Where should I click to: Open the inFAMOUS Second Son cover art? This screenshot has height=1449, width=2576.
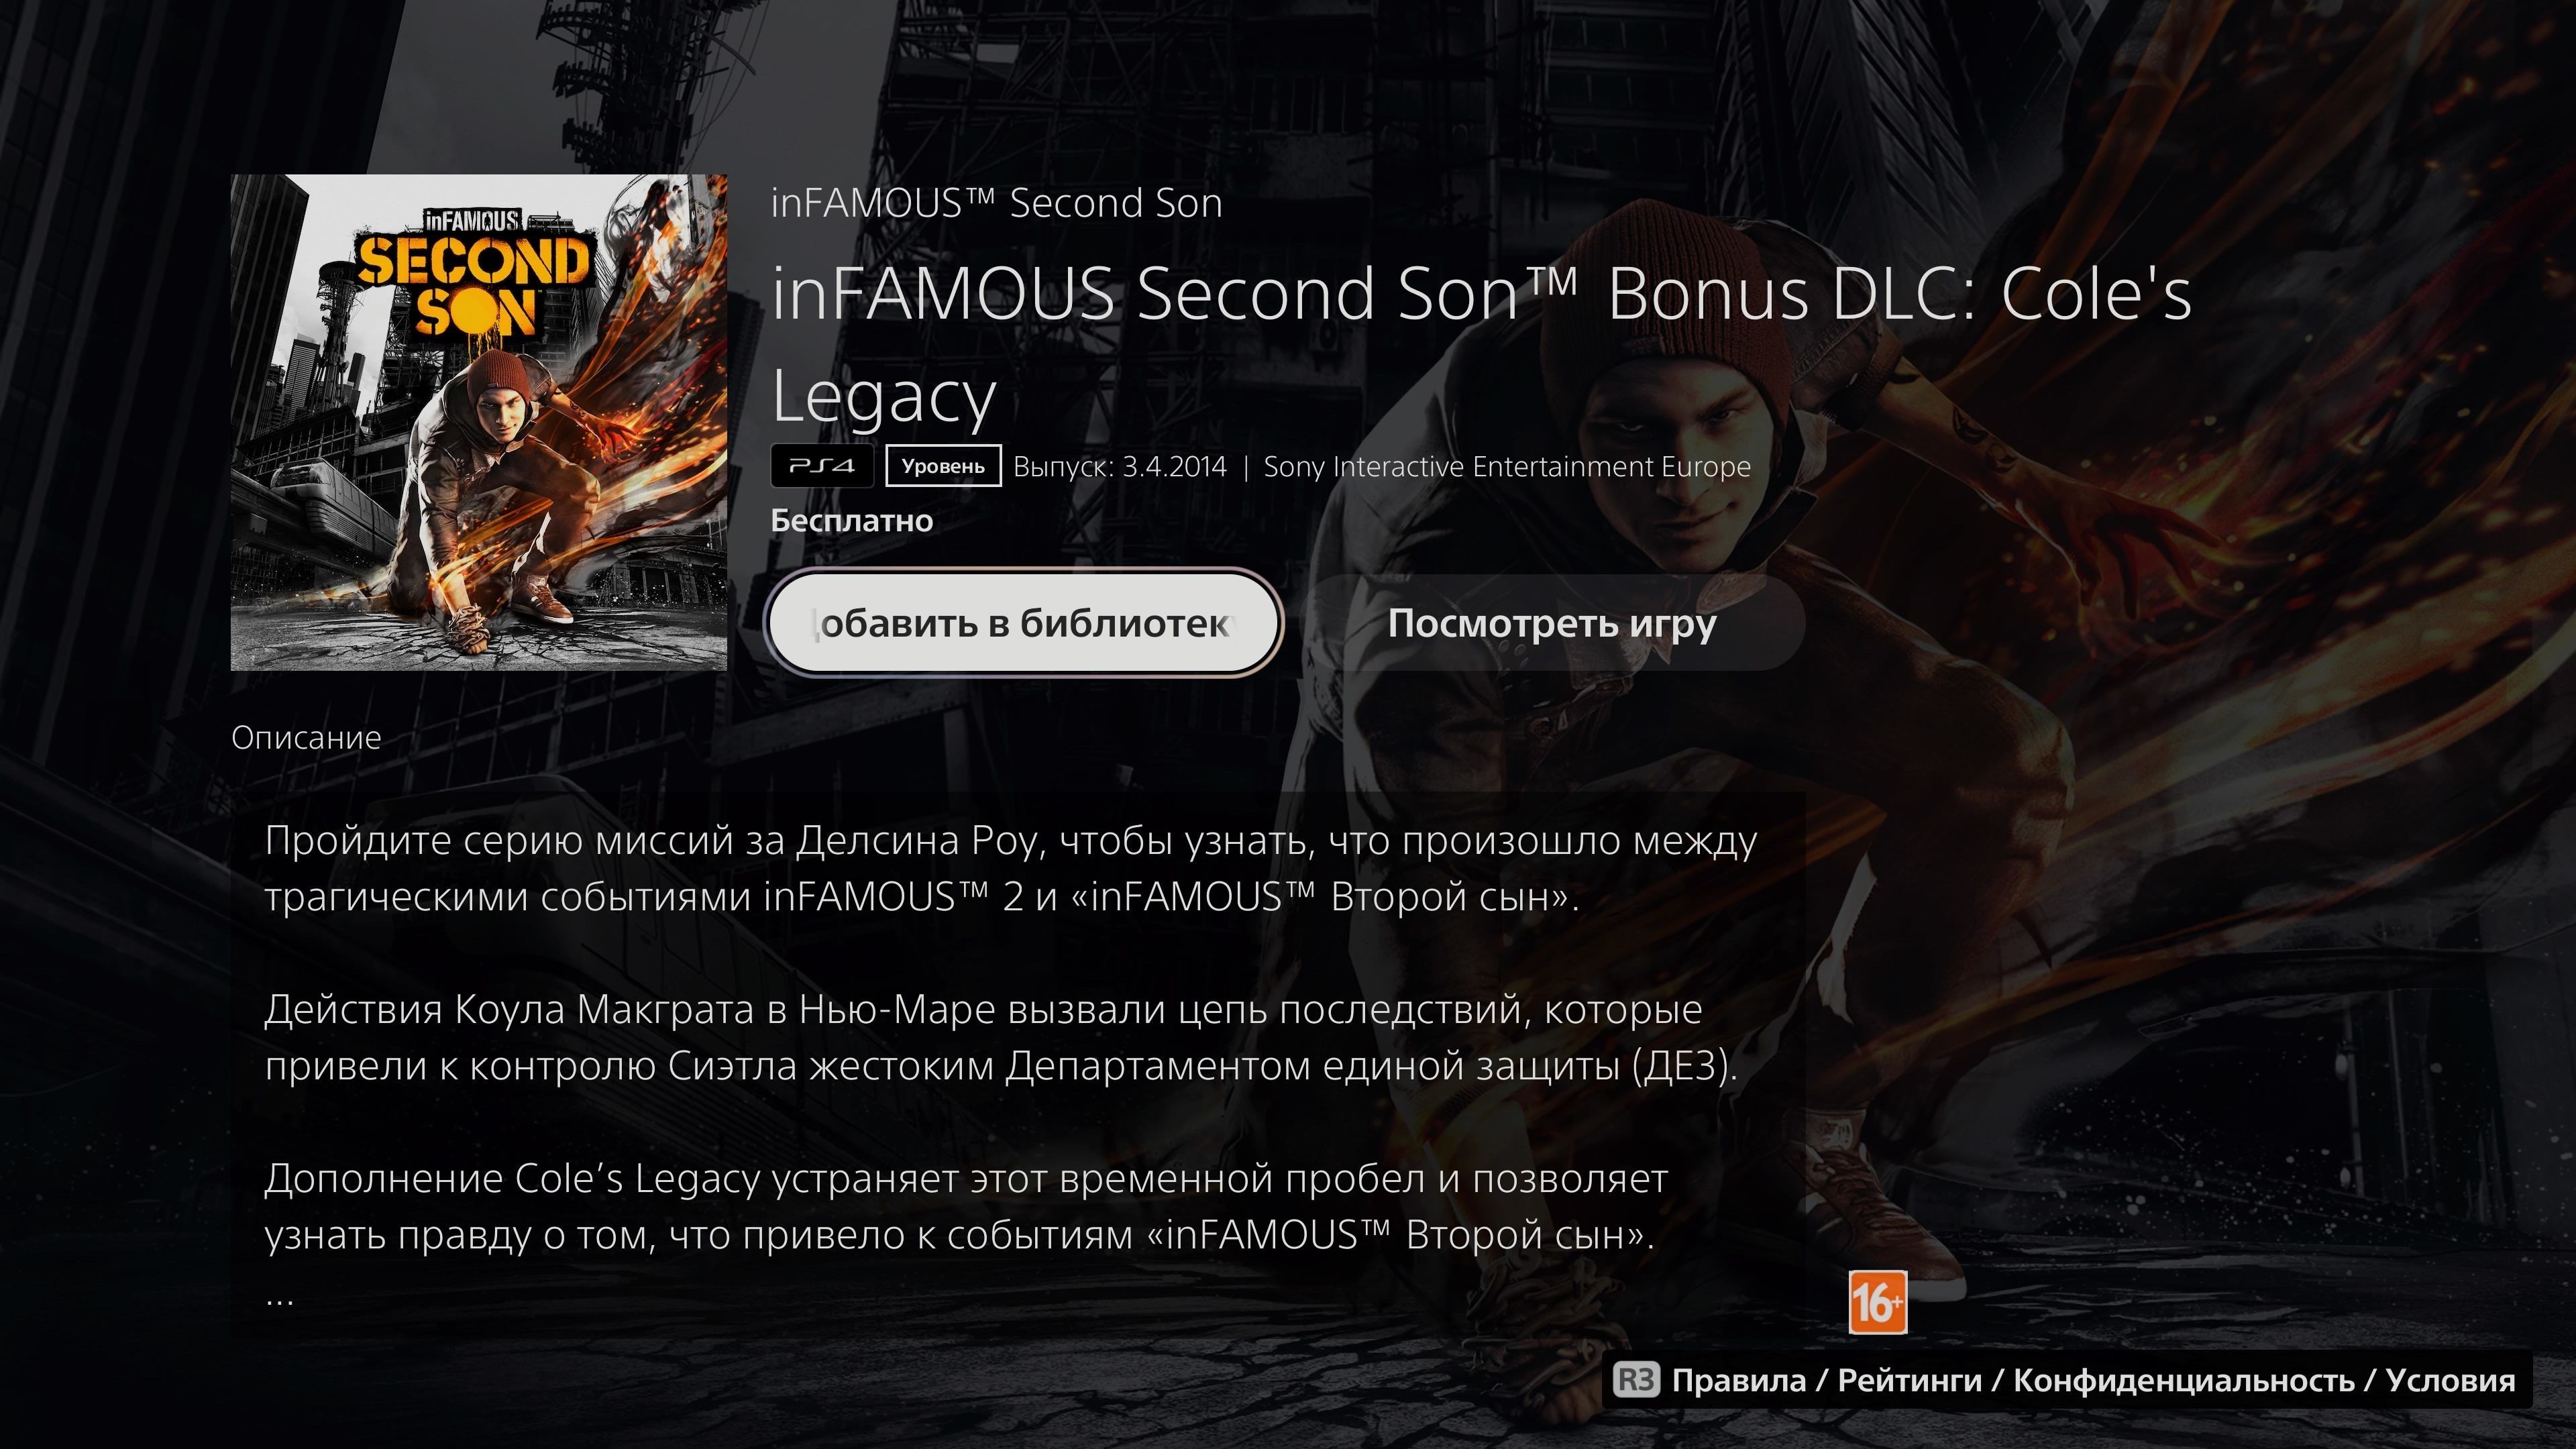(479, 422)
